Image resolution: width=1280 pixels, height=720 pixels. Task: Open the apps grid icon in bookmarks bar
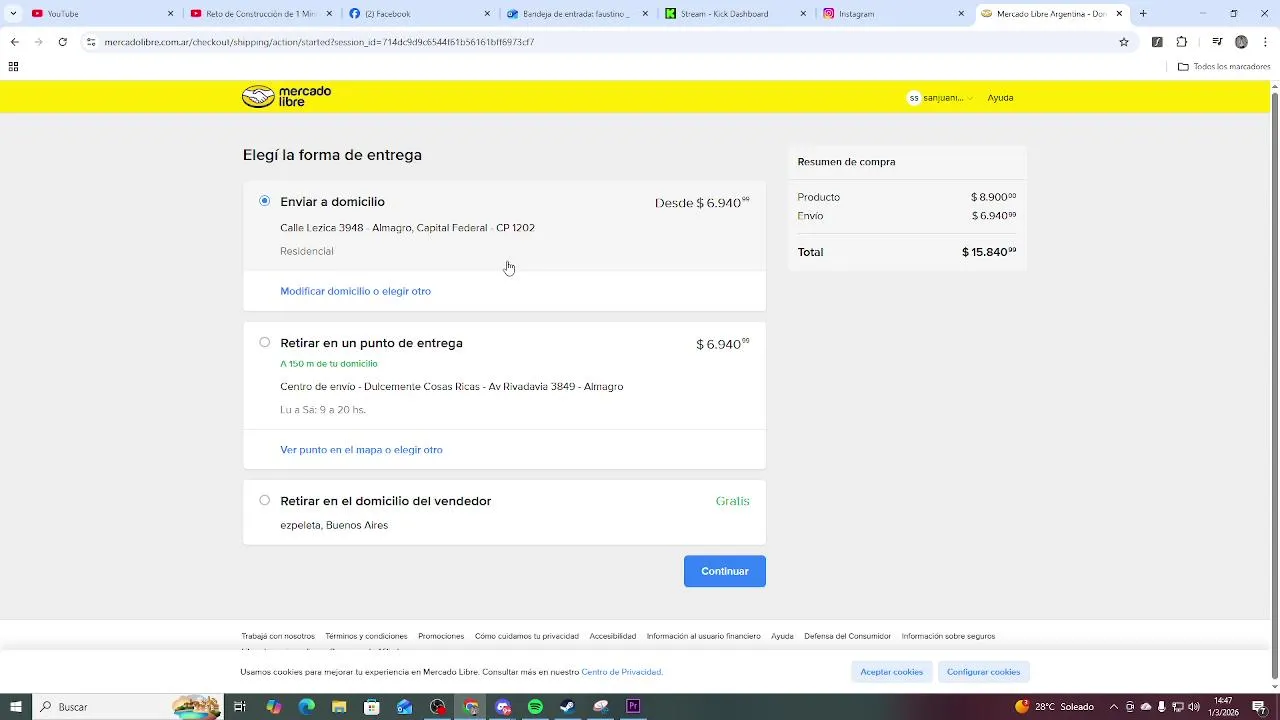point(13,67)
